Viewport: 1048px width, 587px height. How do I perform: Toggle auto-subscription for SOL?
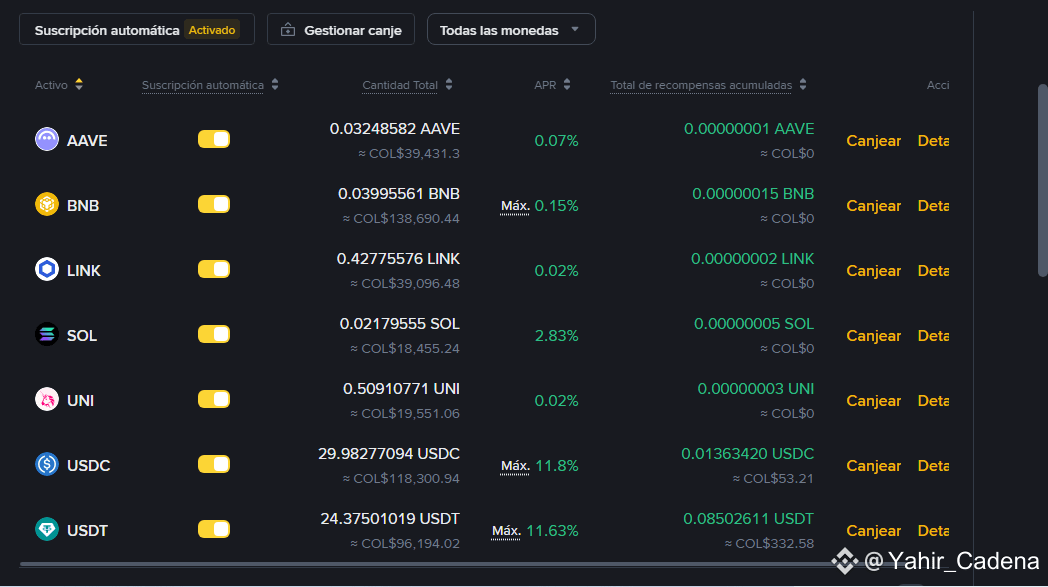click(x=214, y=334)
